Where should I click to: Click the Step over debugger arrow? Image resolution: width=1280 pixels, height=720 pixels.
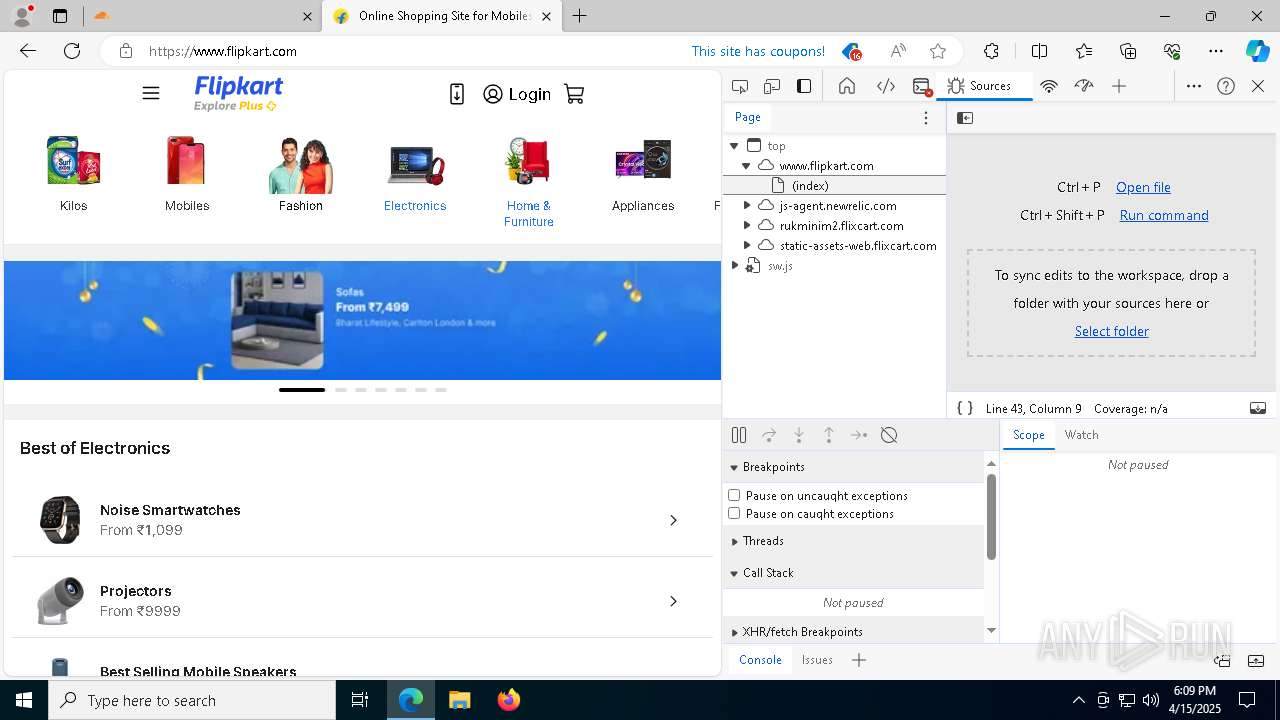[769, 435]
